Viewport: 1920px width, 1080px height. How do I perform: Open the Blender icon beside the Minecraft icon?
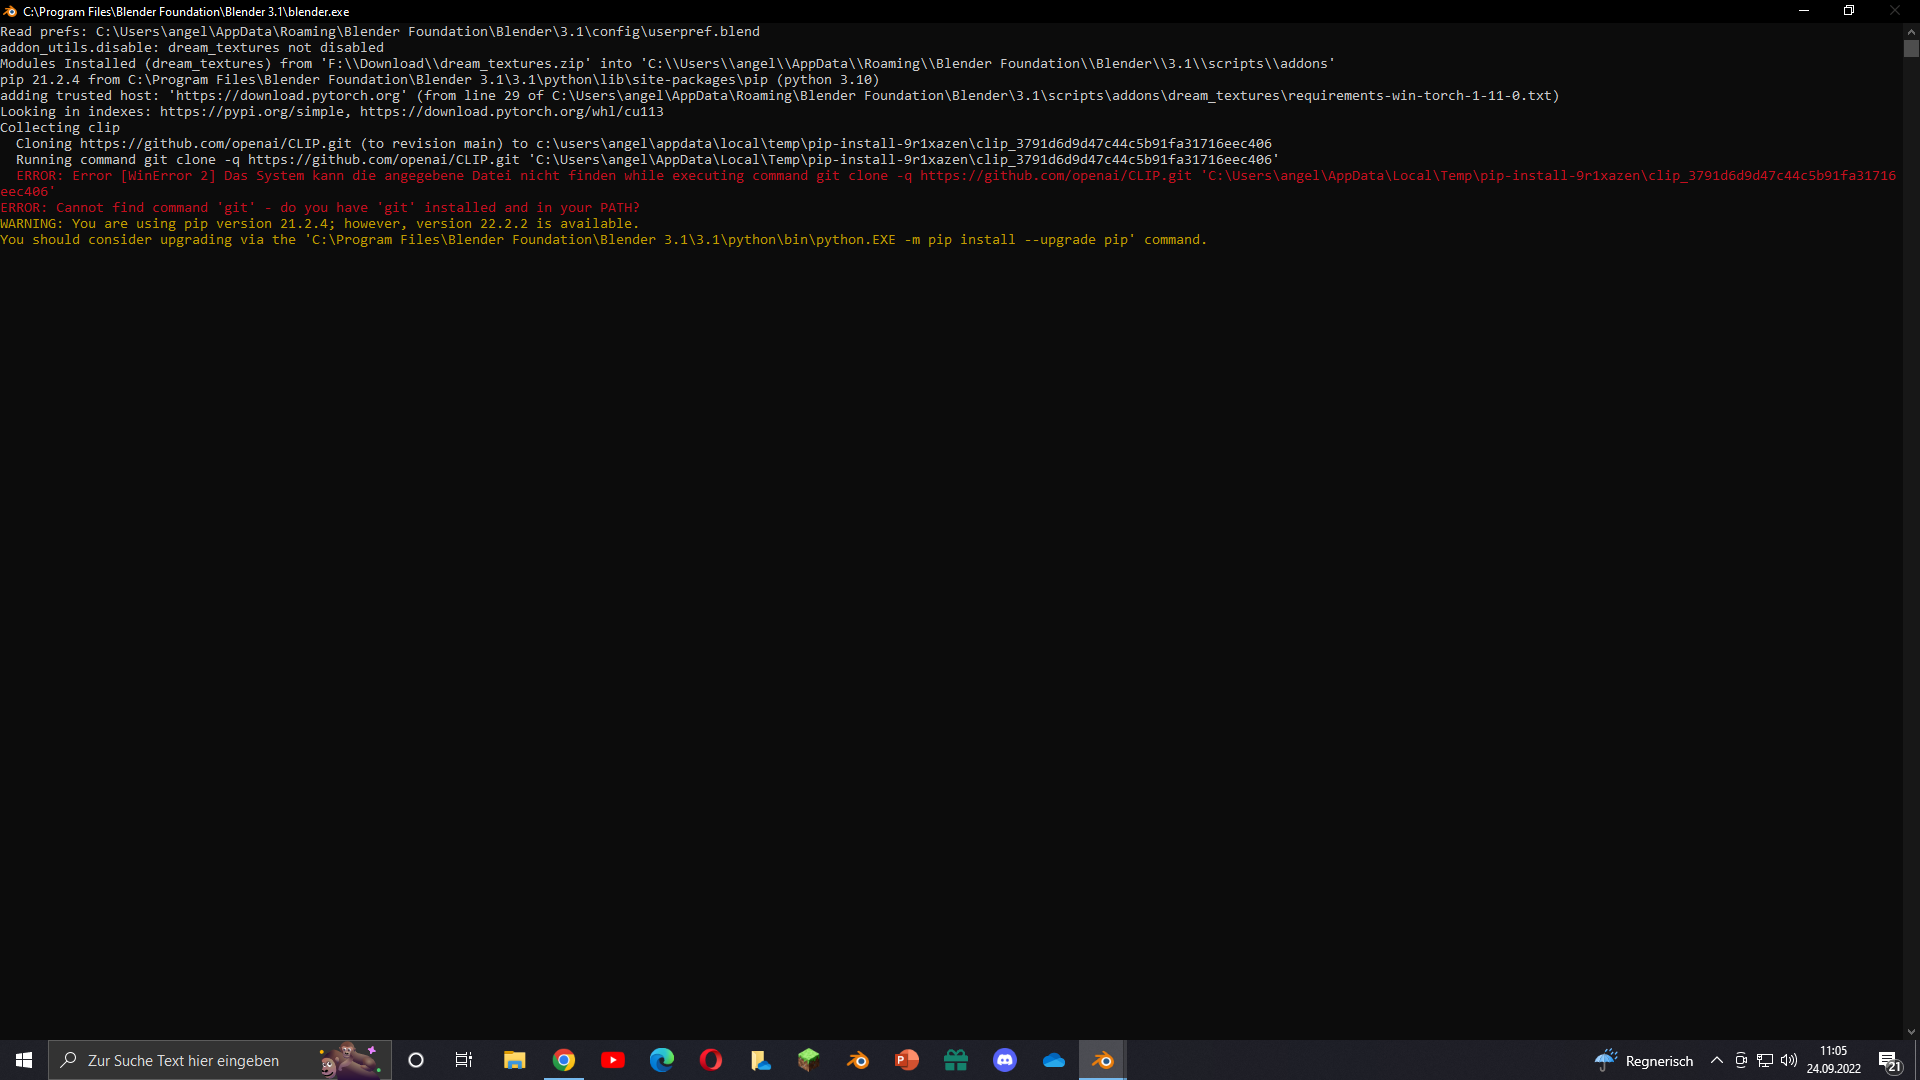pyautogui.click(x=858, y=1060)
